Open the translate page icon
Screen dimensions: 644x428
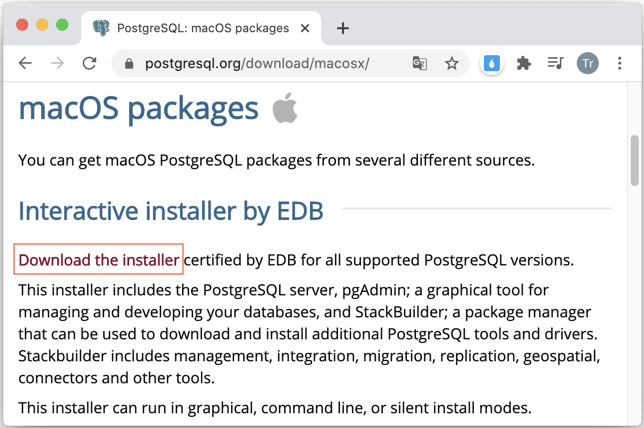click(x=419, y=63)
